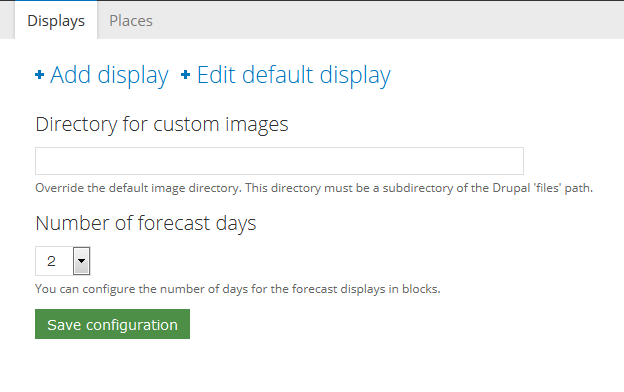Click the word Drupal in the directory help text
This screenshot has height=392, width=624.
click(x=511, y=188)
